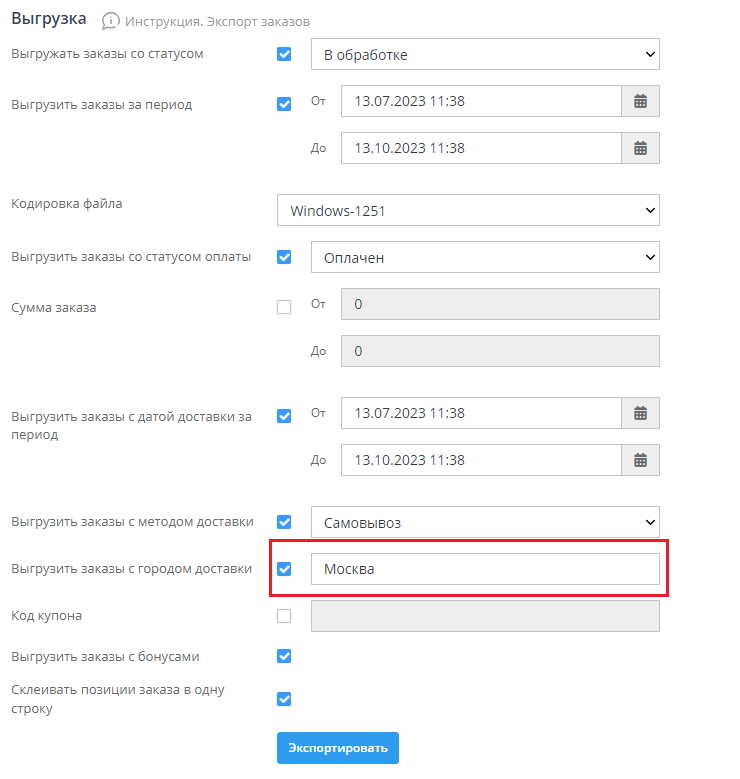Uncheck the order status filter checkbox
Viewport: 740px width, 779px height.
[284, 54]
